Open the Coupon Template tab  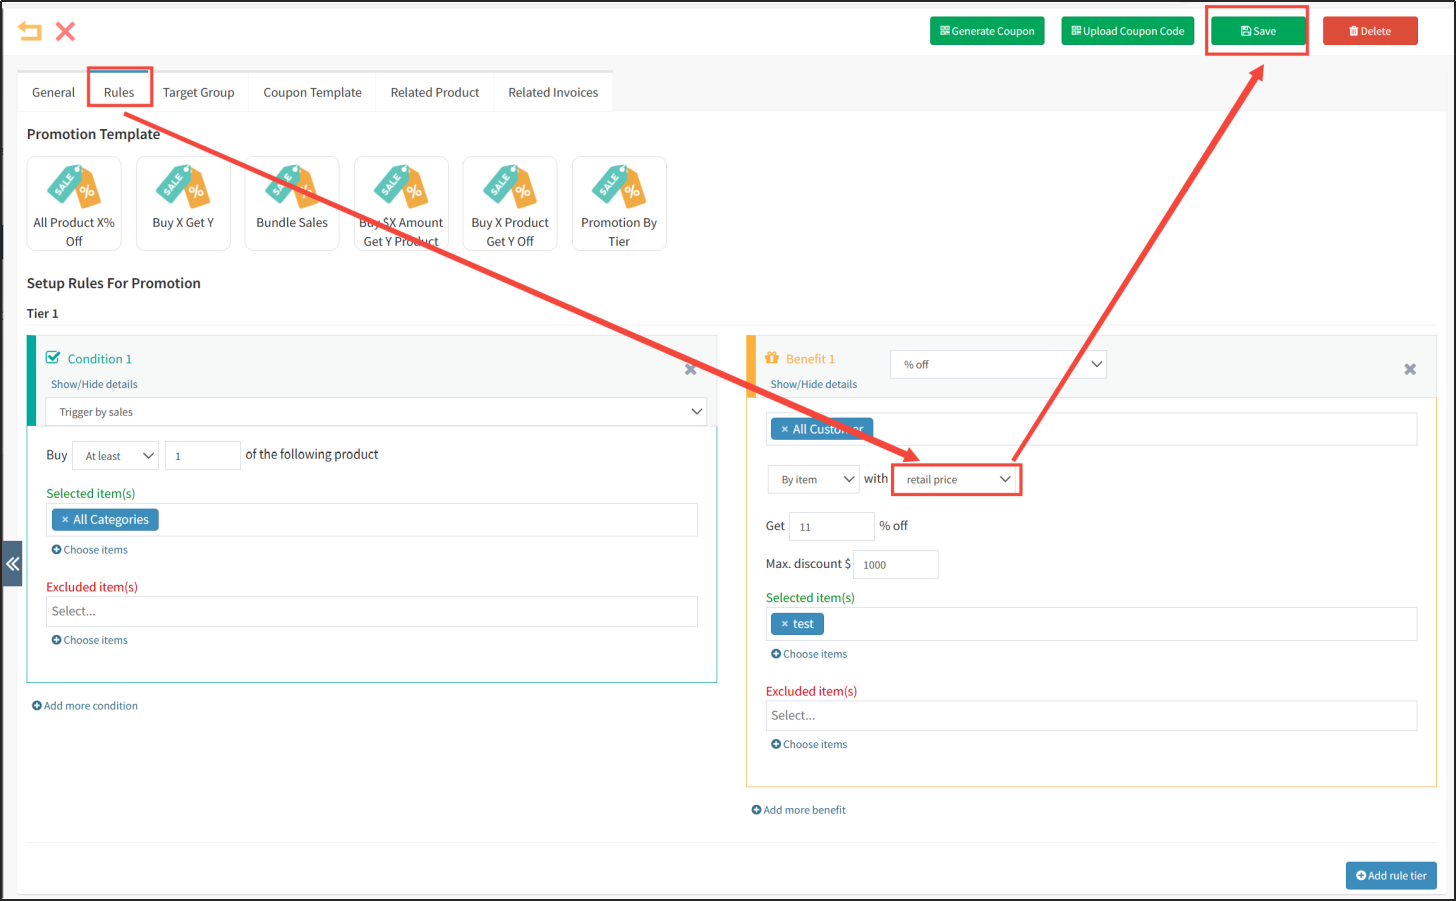coord(312,92)
